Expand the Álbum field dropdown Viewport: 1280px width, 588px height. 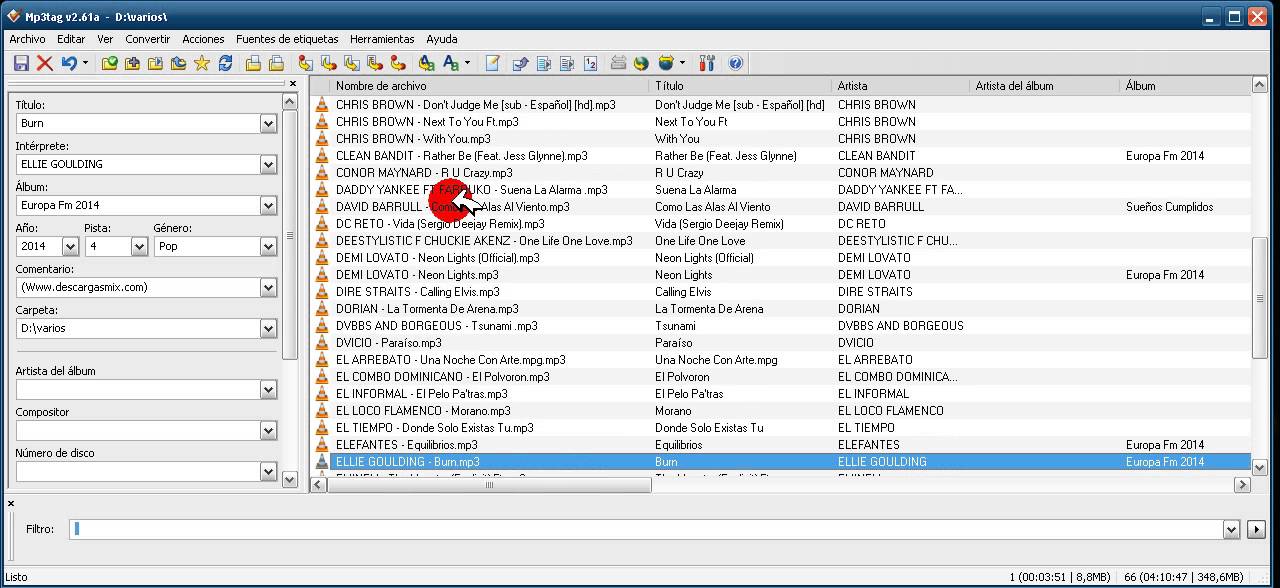coord(268,205)
